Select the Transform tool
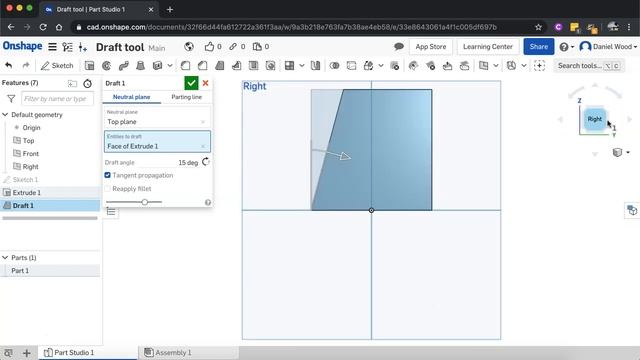This screenshot has height=360, width=640. tap(368, 65)
